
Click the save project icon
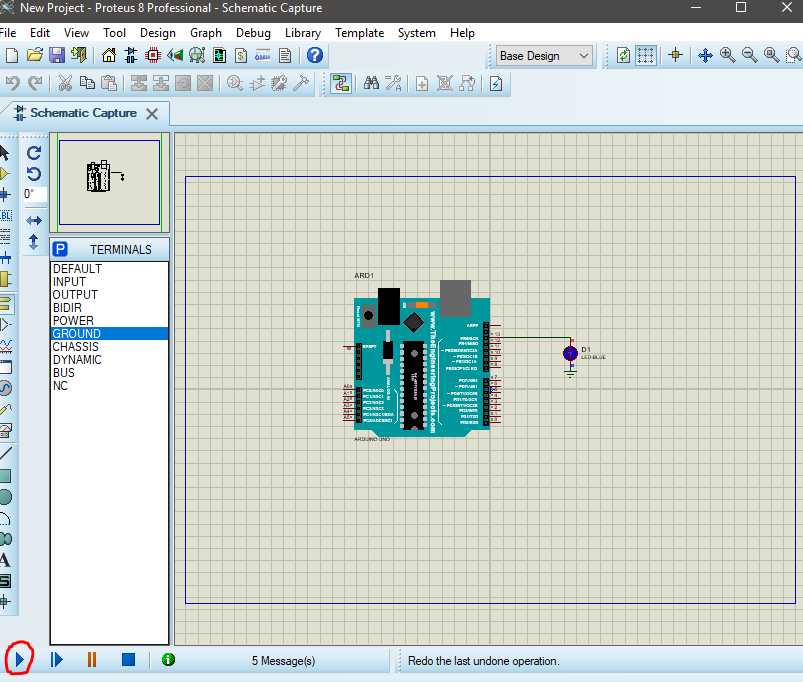57,56
